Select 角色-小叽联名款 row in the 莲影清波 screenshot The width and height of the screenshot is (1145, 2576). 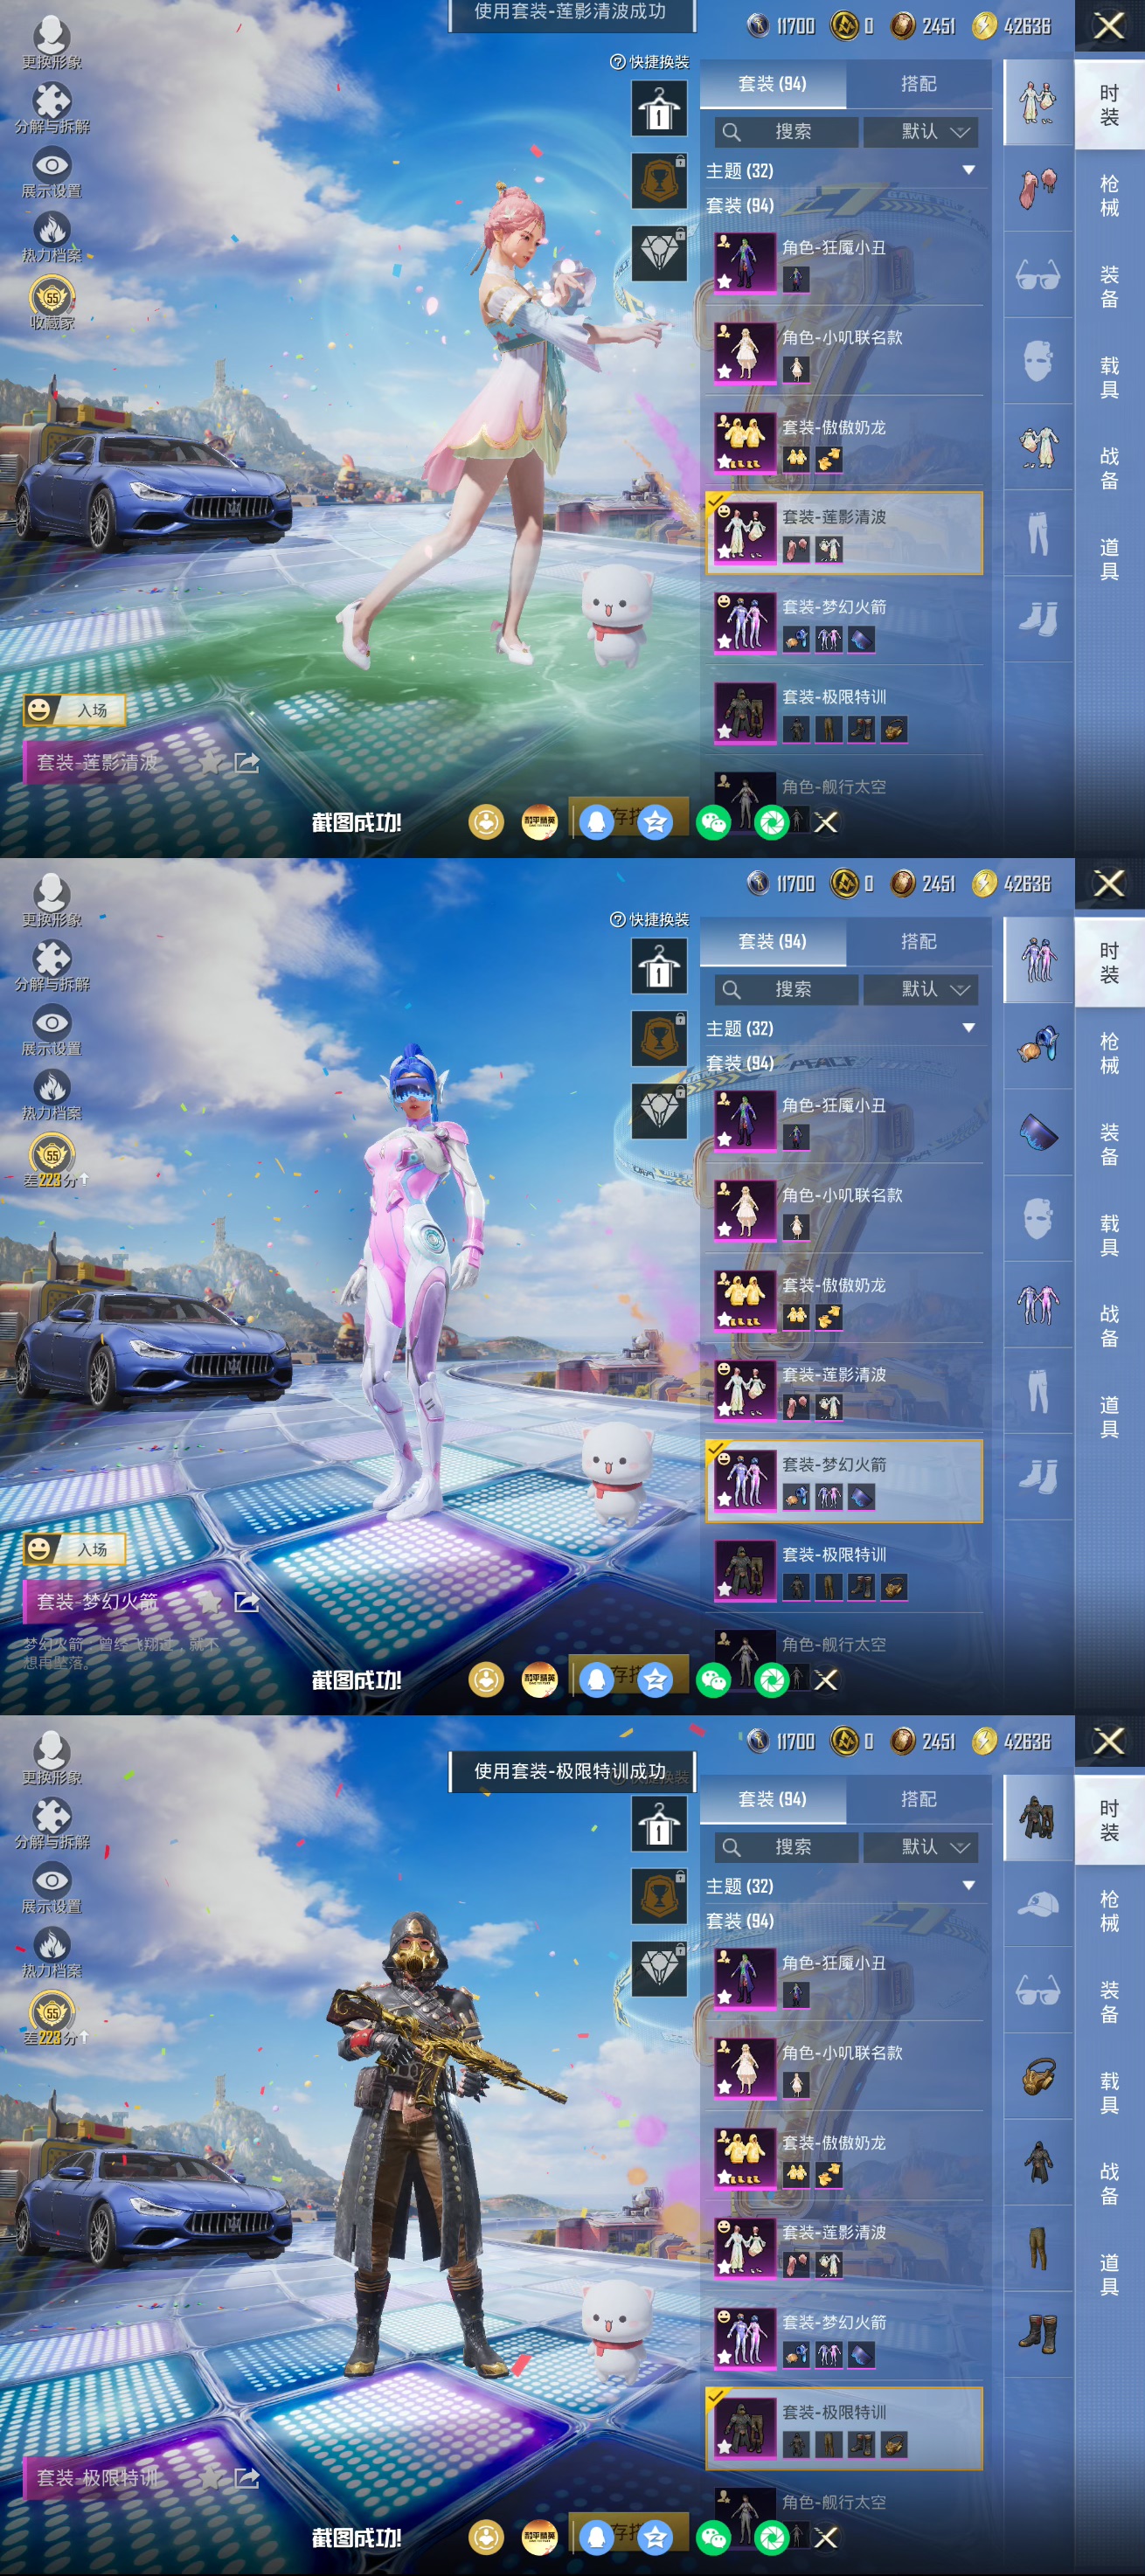point(844,352)
